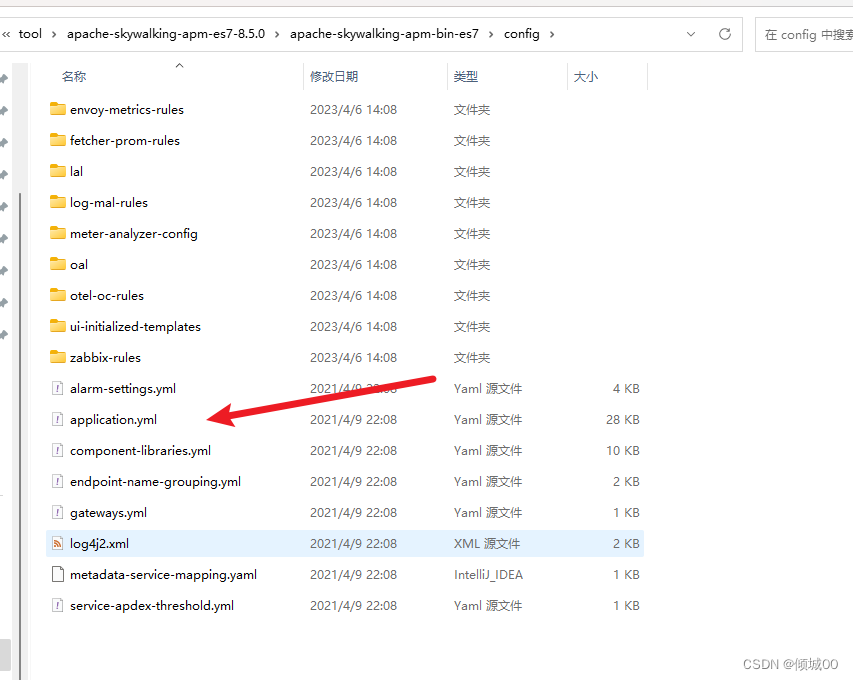Click the modified date of lal folder
Viewport: 853px width, 680px height.
pyautogui.click(x=353, y=171)
